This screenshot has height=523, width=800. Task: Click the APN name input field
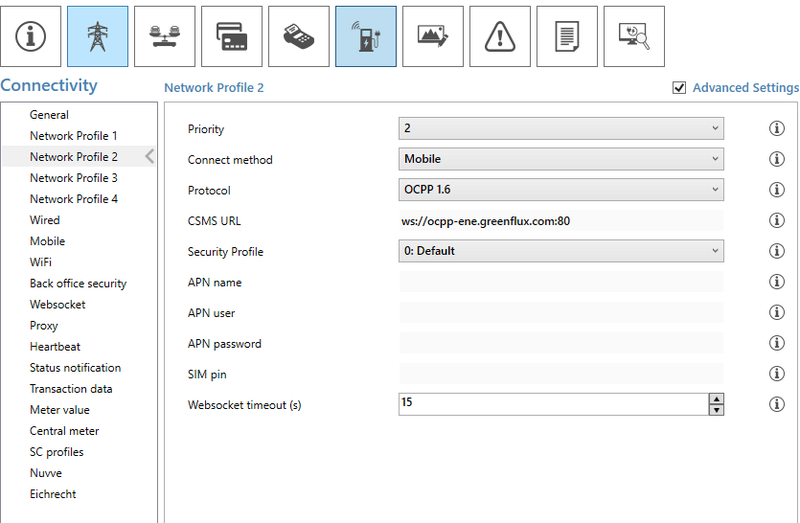click(x=560, y=282)
